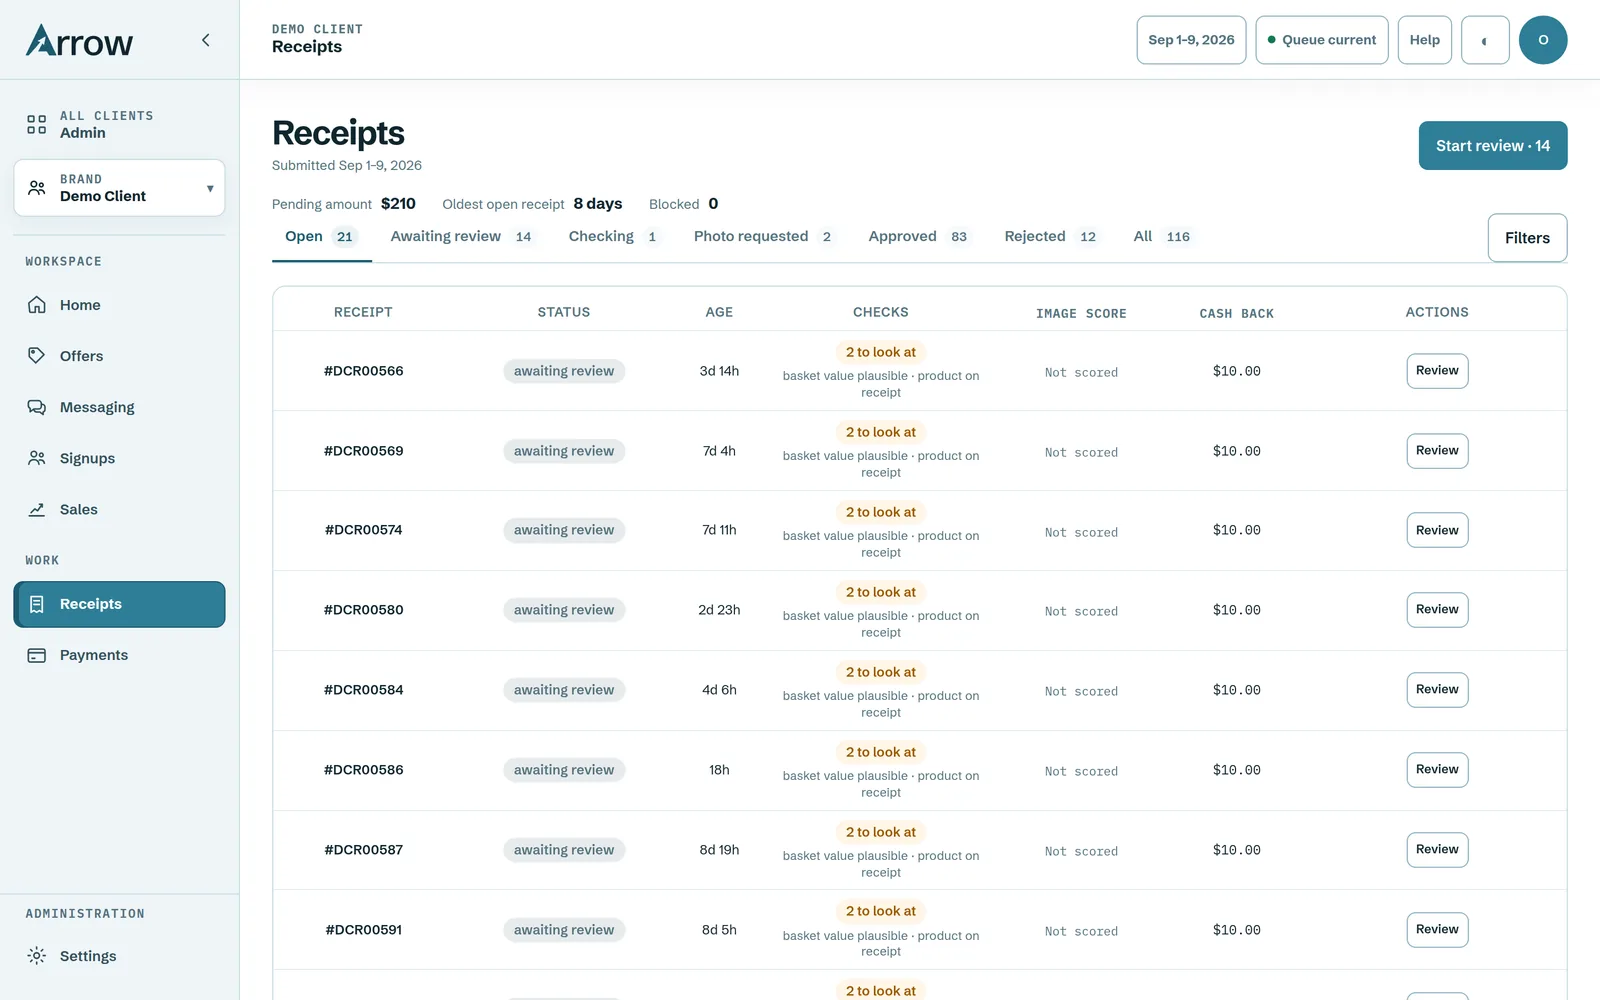The image size is (1600, 1000).
Task: Open the Help button
Action: pyautogui.click(x=1424, y=40)
